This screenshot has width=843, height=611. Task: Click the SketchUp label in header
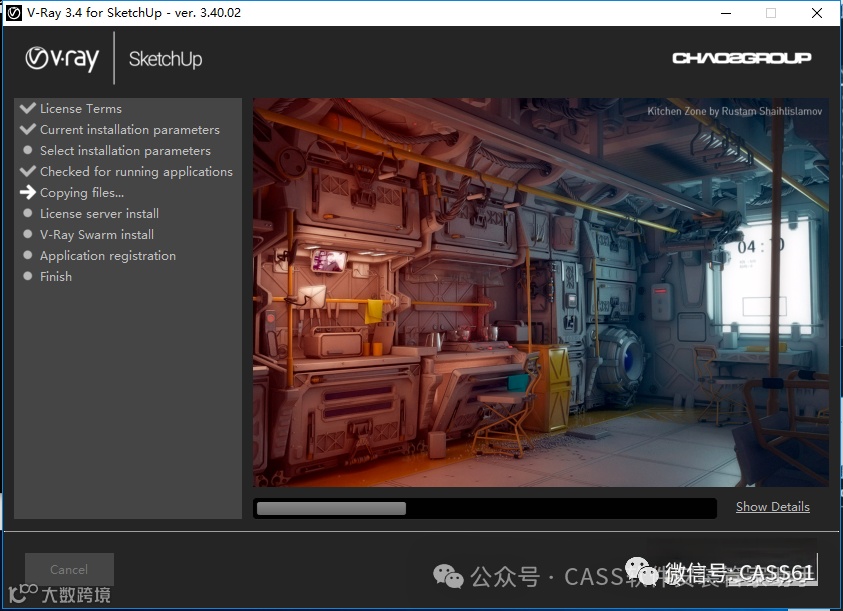coord(165,59)
